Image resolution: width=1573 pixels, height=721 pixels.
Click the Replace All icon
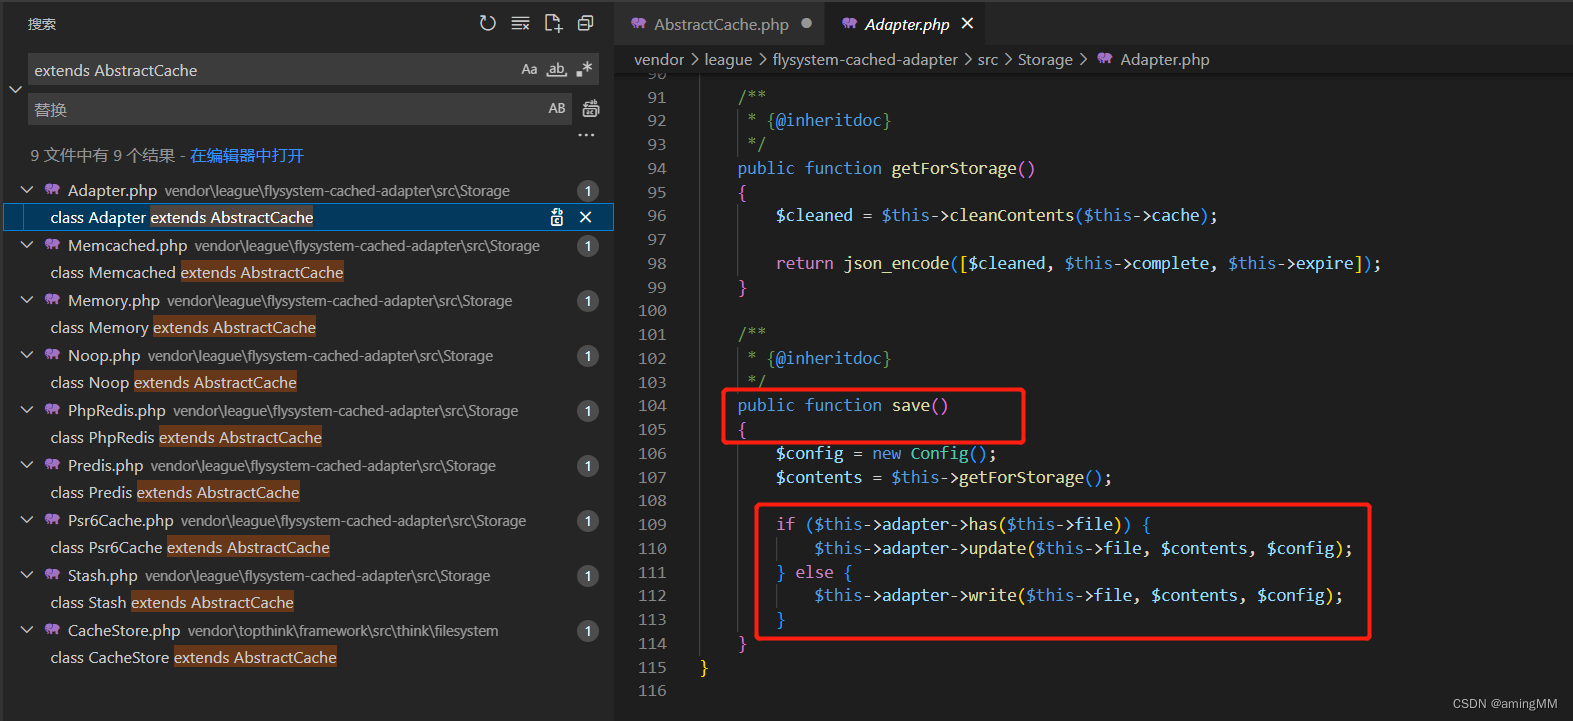(x=591, y=109)
